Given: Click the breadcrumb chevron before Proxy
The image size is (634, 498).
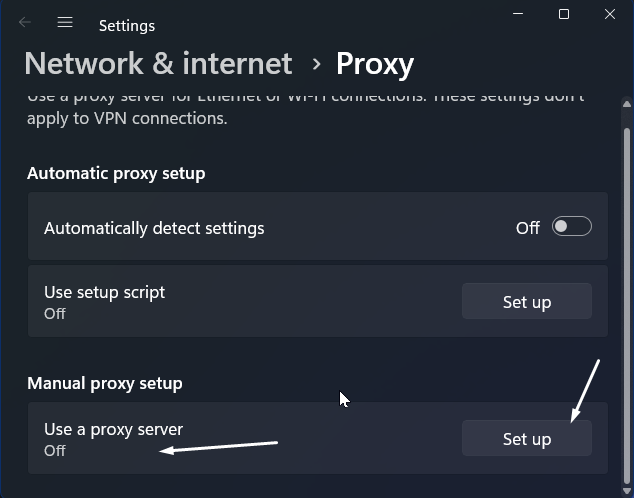Looking at the screenshot, I should click(316, 64).
